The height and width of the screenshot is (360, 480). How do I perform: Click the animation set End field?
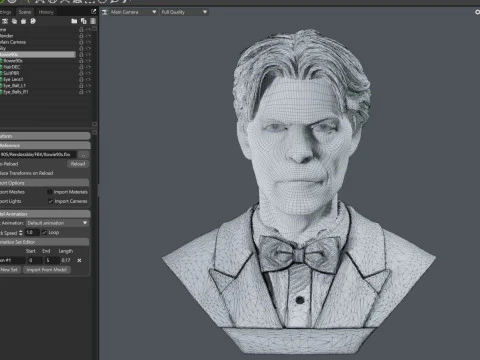click(52, 260)
